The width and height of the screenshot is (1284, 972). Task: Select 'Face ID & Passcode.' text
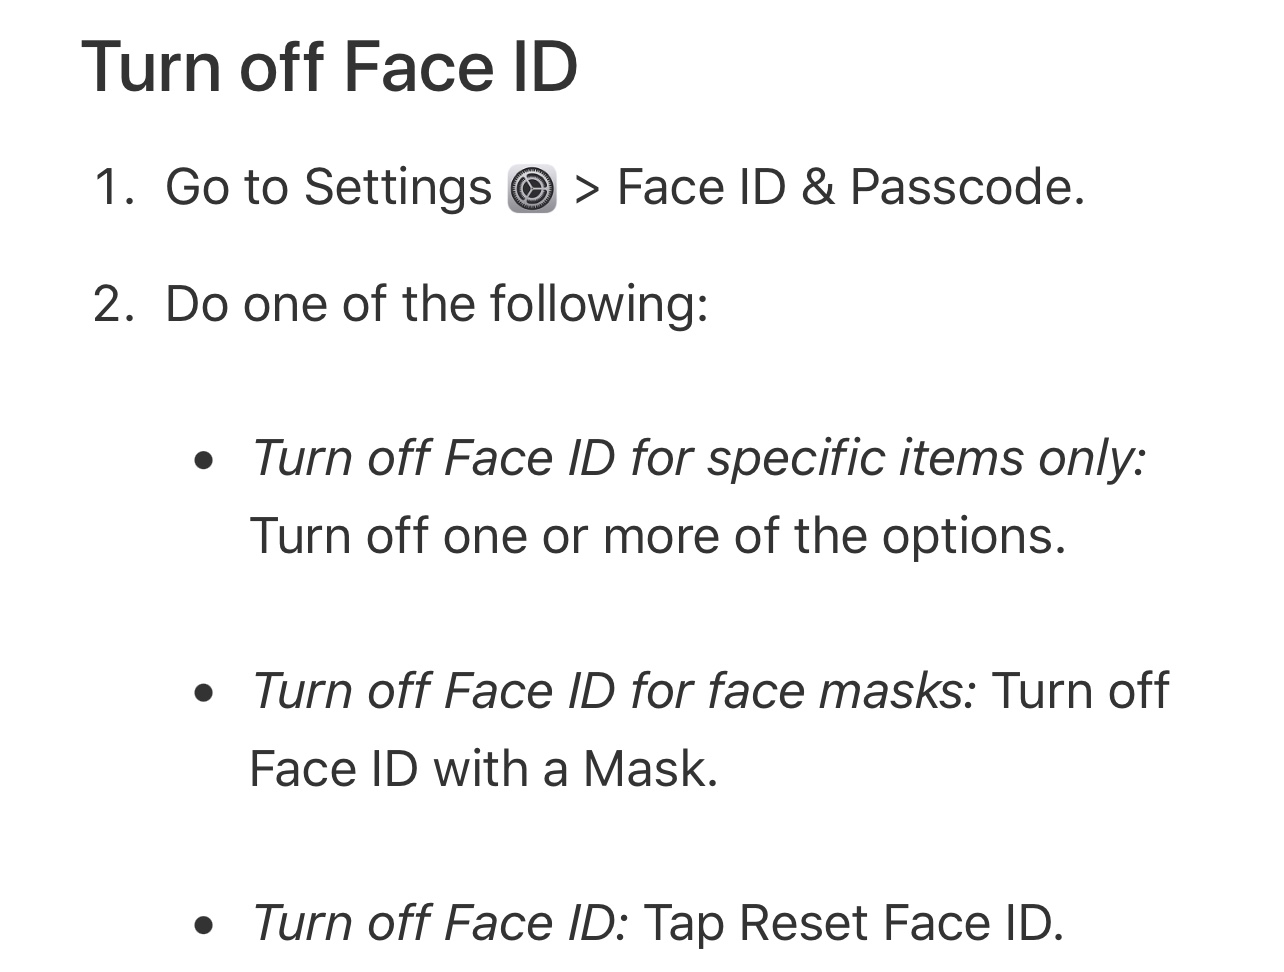[850, 188]
